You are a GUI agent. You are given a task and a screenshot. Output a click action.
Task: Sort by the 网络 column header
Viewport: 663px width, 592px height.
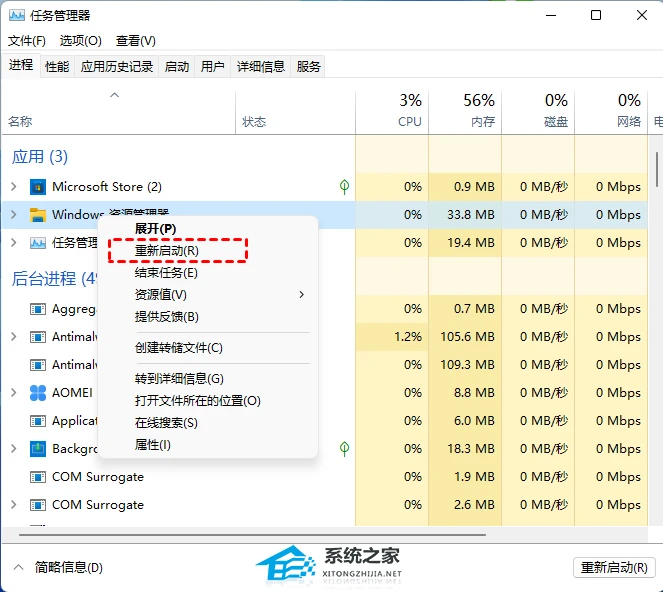pos(611,112)
